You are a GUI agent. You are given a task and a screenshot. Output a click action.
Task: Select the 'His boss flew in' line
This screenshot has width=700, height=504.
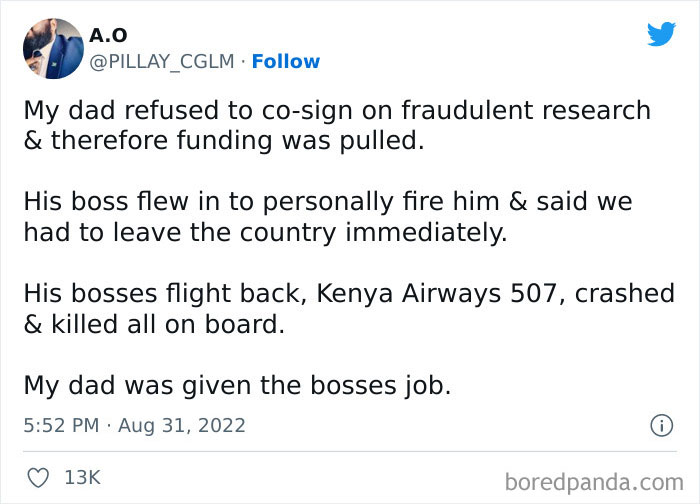coord(328,200)
